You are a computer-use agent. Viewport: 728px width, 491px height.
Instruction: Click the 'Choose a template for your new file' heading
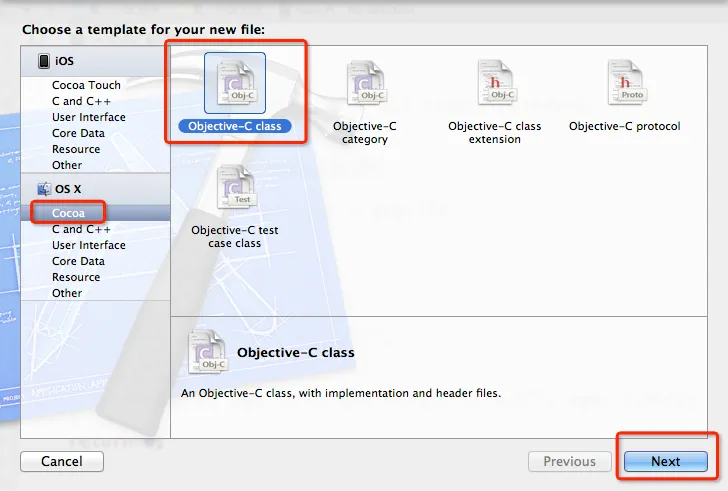[143, 30]
